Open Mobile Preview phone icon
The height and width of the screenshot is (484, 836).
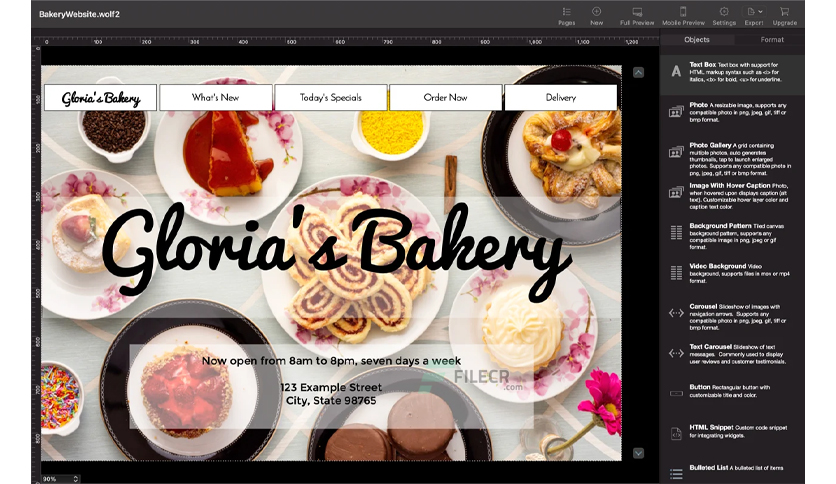[x=682, y=12]
